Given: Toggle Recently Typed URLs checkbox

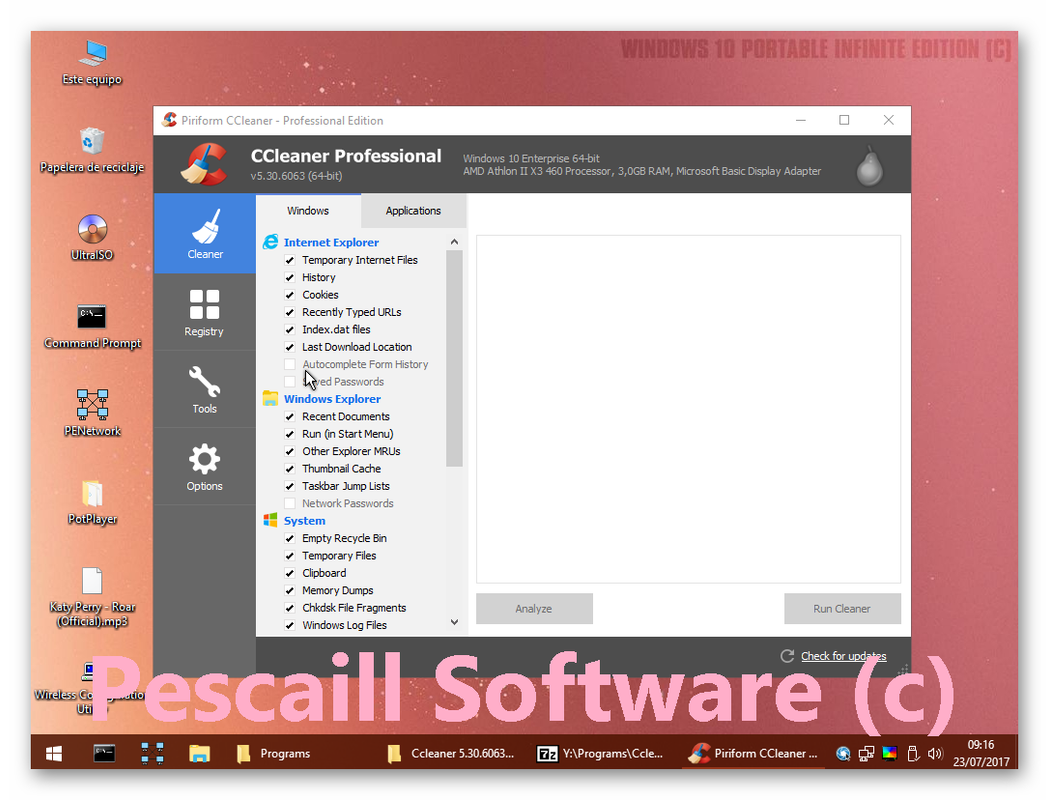Looking at the screenshot, I should [x=290, y=312].
